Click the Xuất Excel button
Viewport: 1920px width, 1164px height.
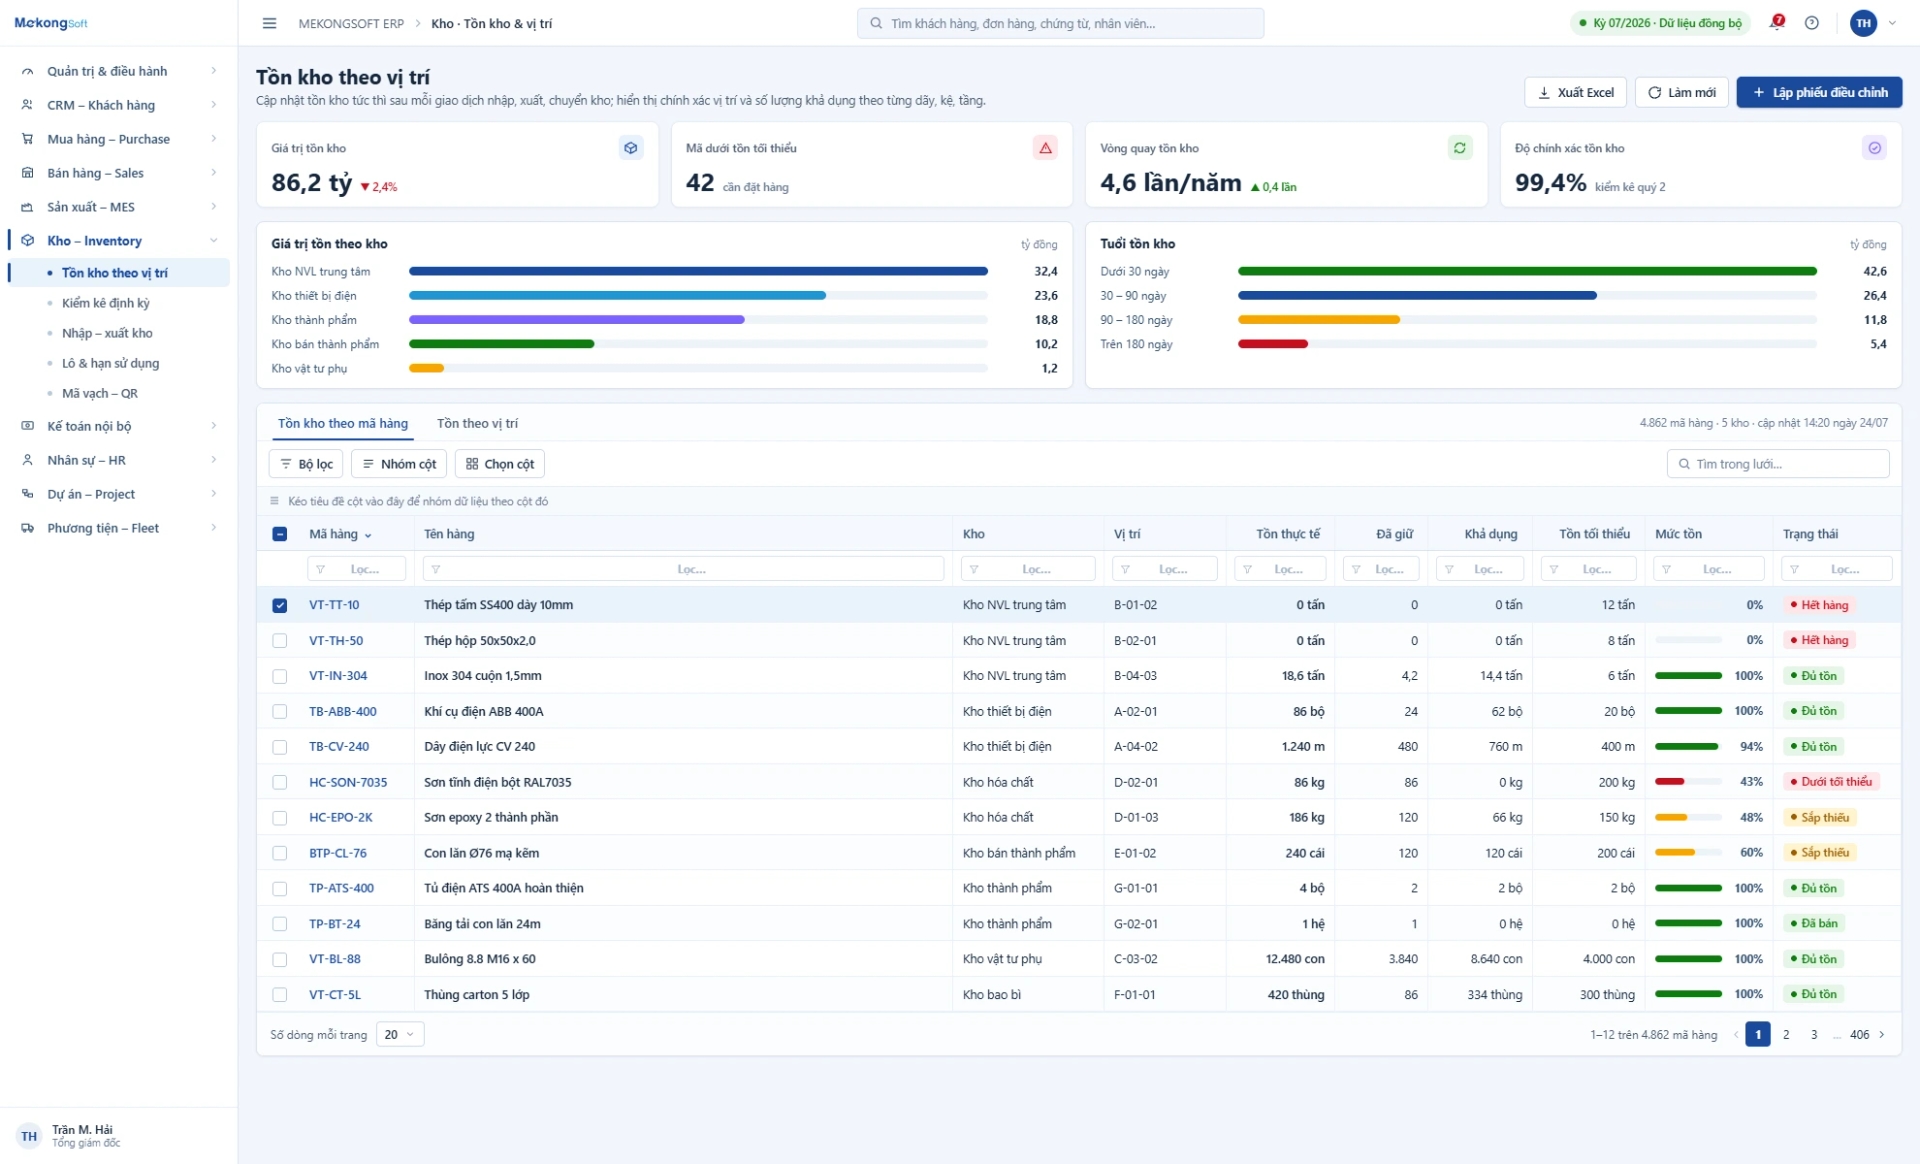point(1575,92)
